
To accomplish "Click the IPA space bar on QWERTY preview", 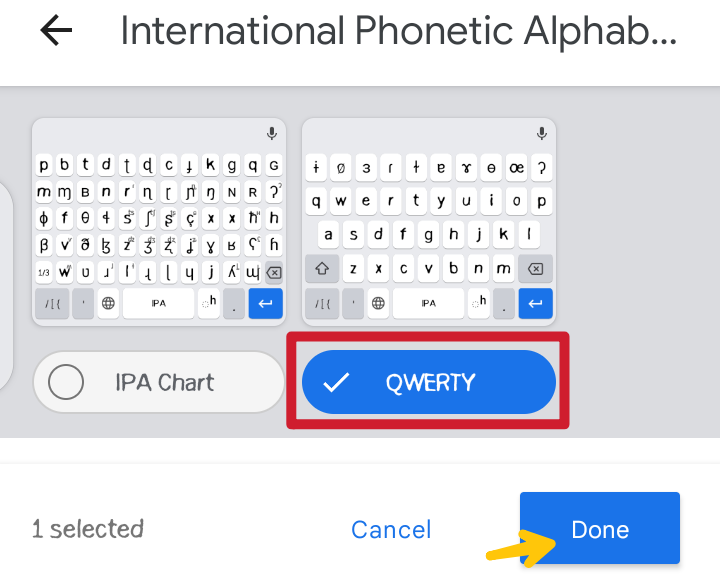I will pos(429,303).
